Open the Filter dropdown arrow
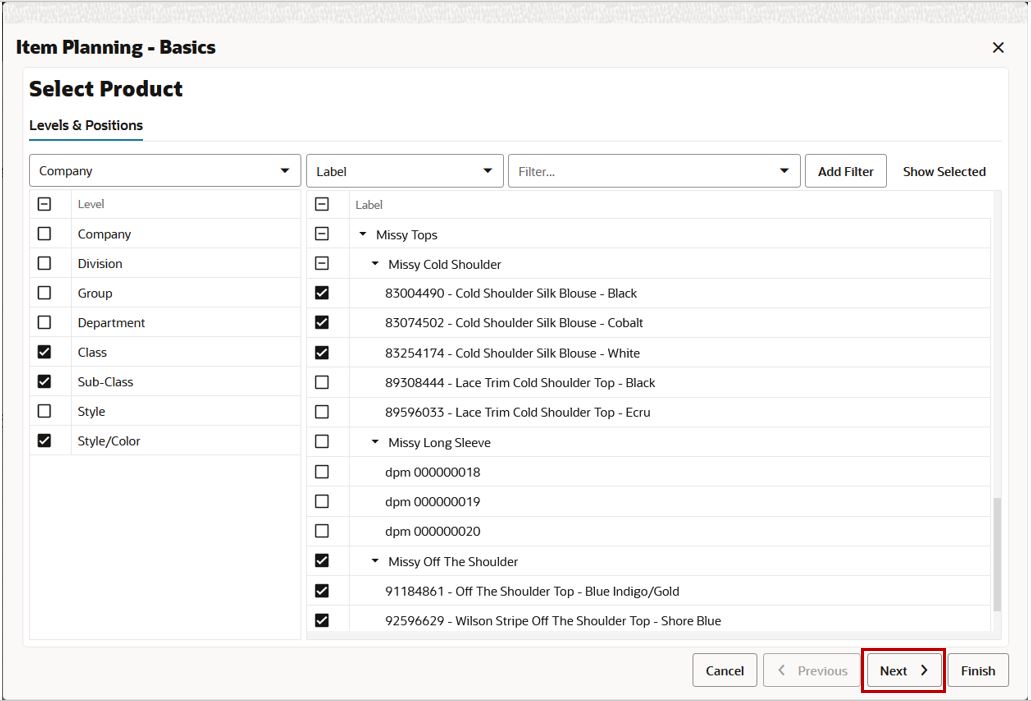1031x701 pixels. tap(784, 171)
